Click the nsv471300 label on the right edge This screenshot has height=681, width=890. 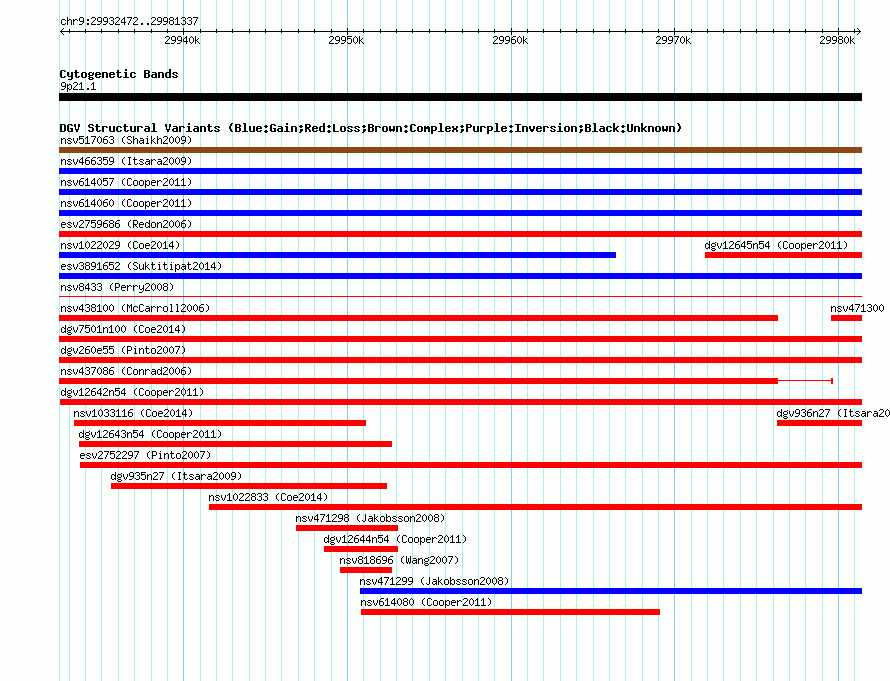click(x=857, y=308)
